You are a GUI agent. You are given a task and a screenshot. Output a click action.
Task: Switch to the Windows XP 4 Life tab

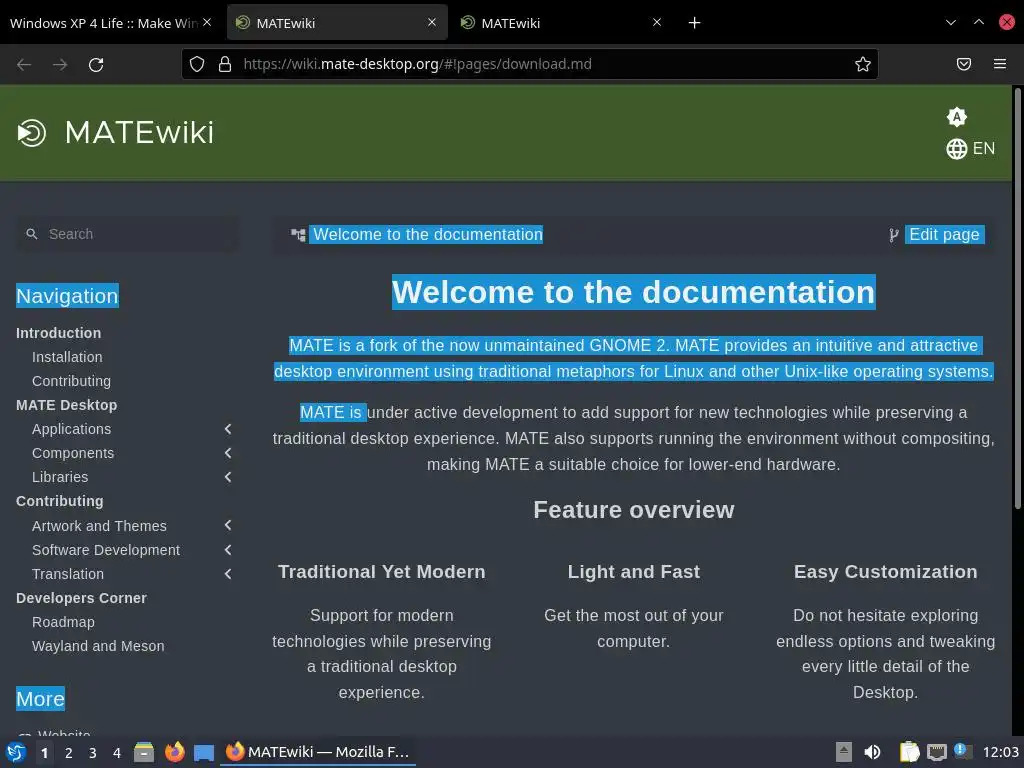[103, 23]
